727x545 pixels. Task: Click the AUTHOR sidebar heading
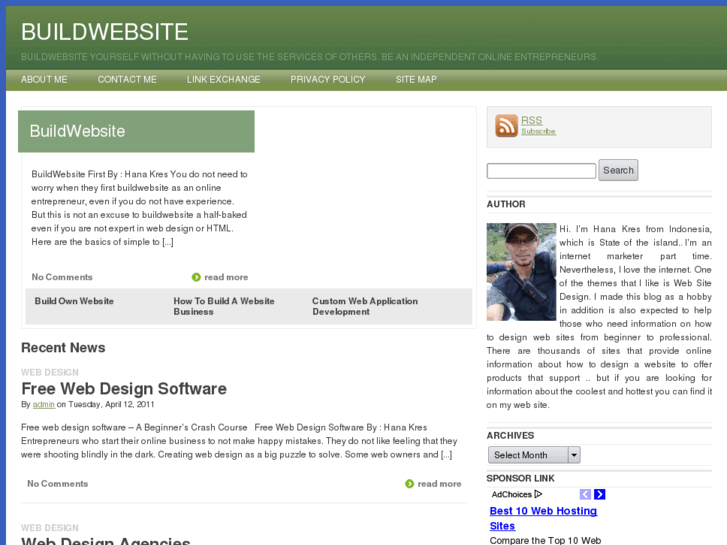pos(506,204)
